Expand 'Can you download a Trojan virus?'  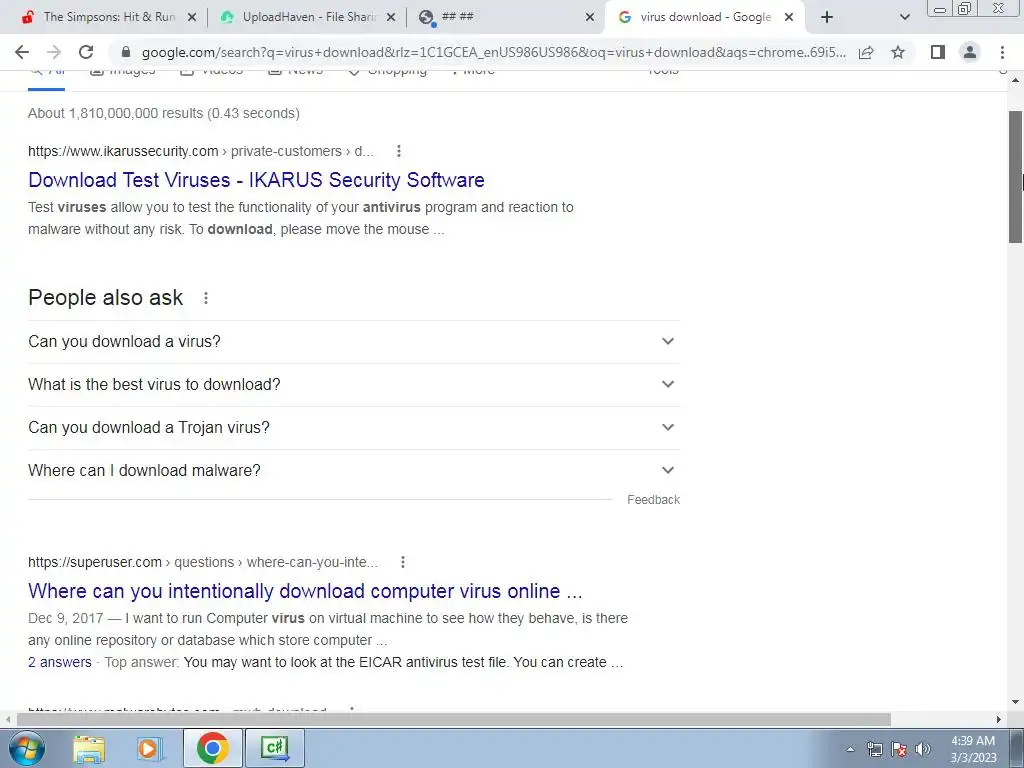pyautogui.click(x=354, y=428)
